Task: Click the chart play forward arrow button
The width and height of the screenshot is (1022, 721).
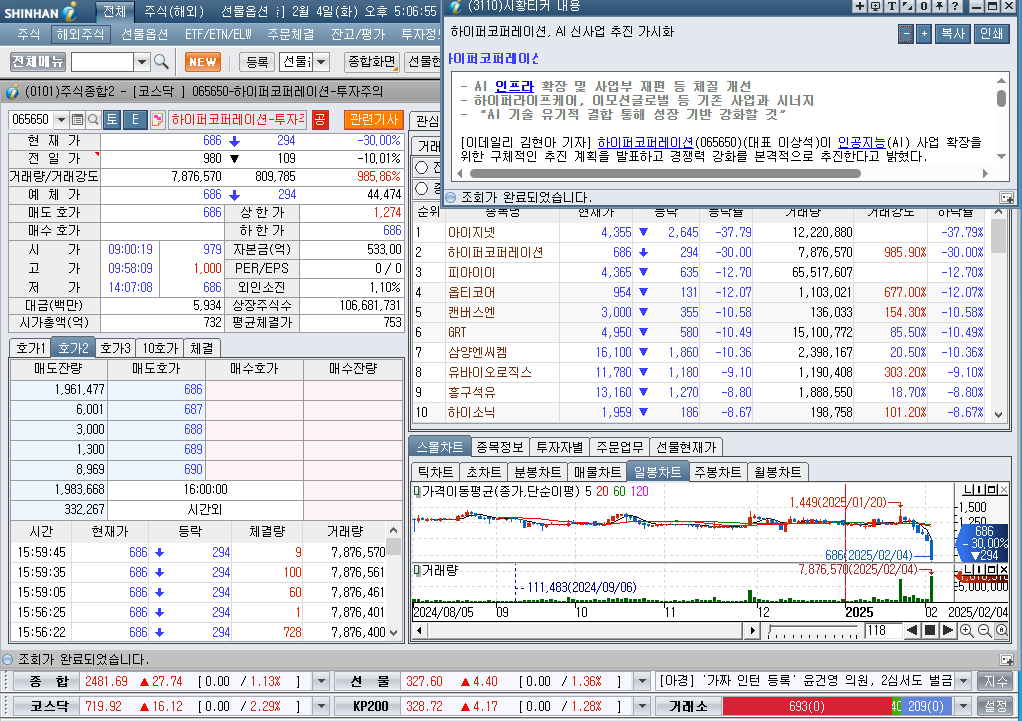Action: [948, 630]
